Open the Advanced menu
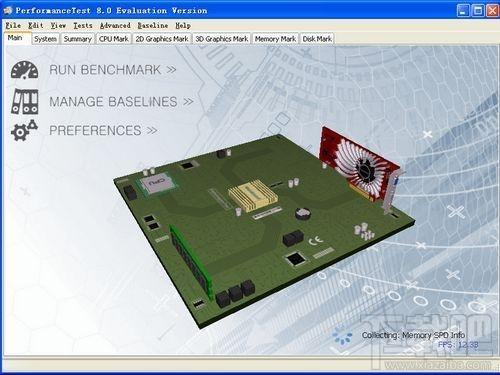The width and height of the screenshot is (500, 375). pyautogui.click(x=115, y=25)
